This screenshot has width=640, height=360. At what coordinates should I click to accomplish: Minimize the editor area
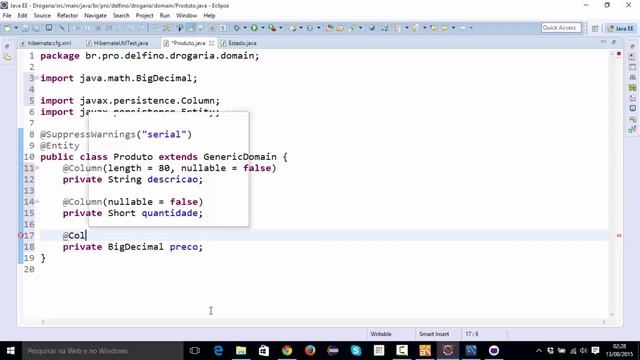(603, 42)
